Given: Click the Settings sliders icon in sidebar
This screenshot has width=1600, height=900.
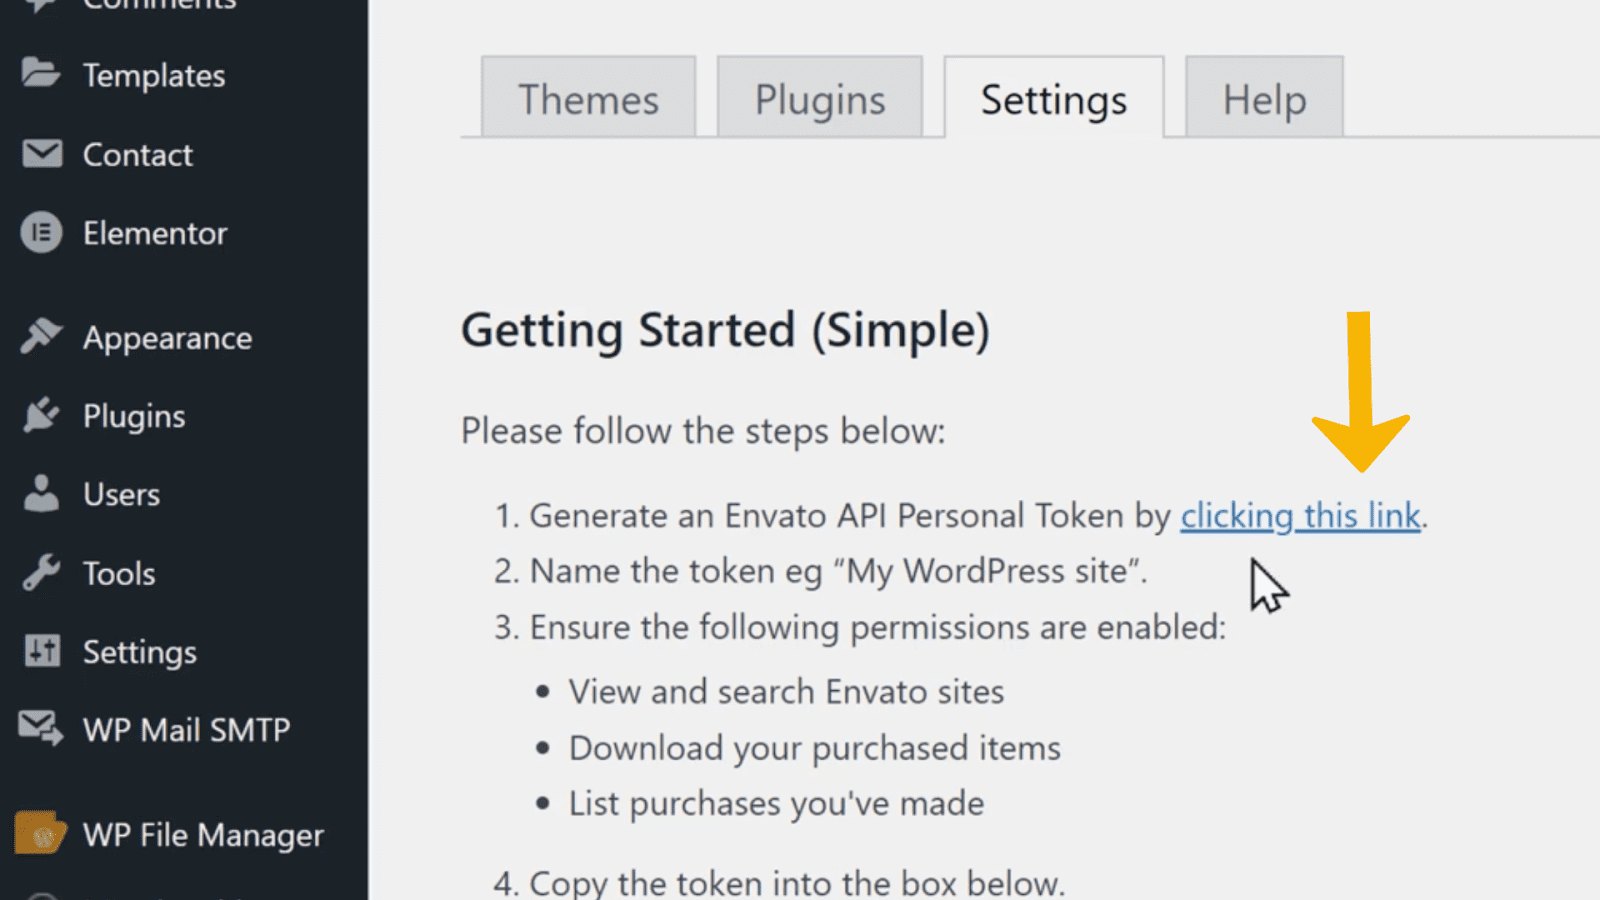Looking at the screenshot, I should [42, 651].
